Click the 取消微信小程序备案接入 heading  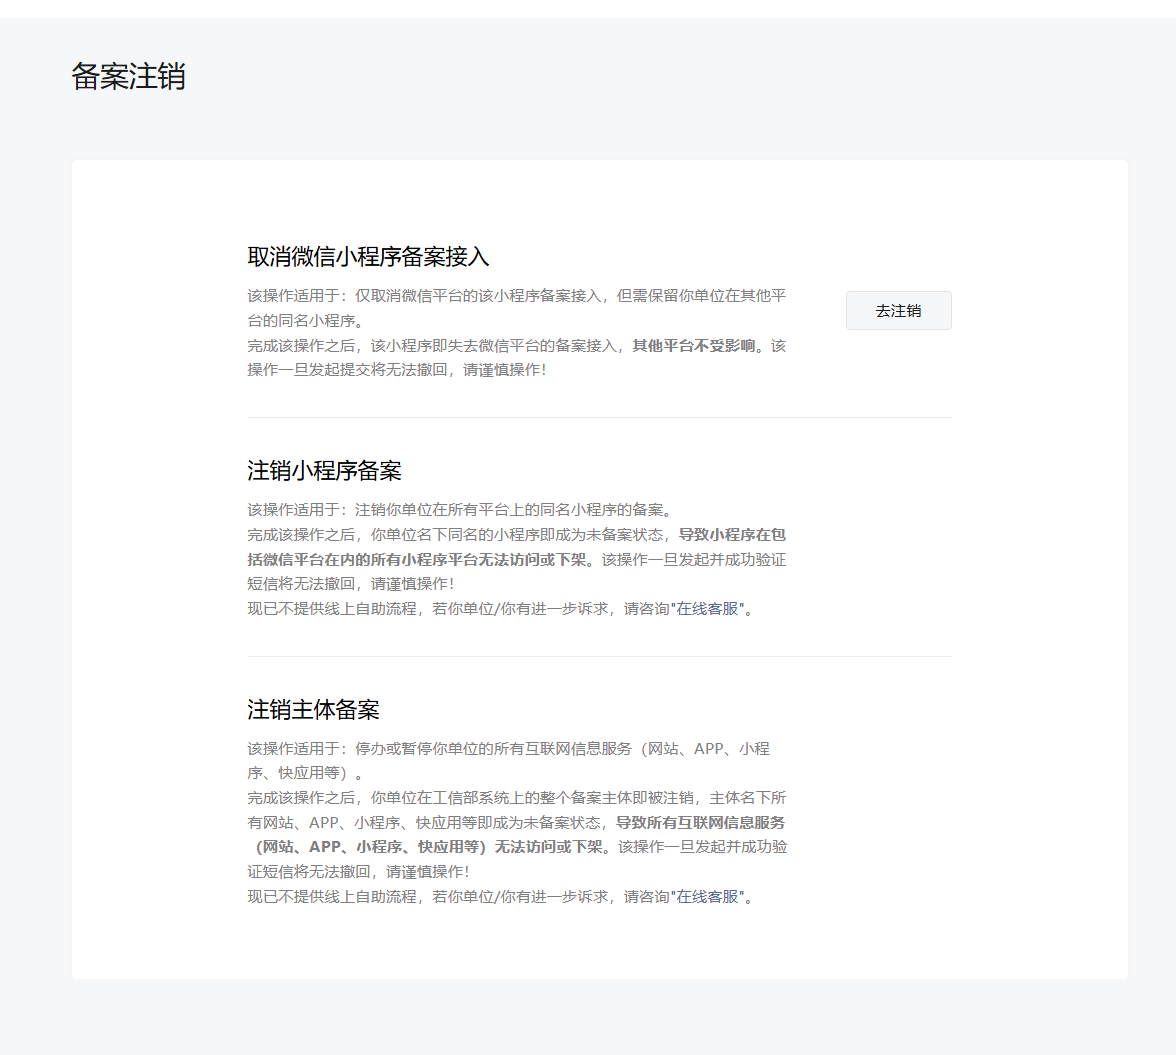coord(368,257)
